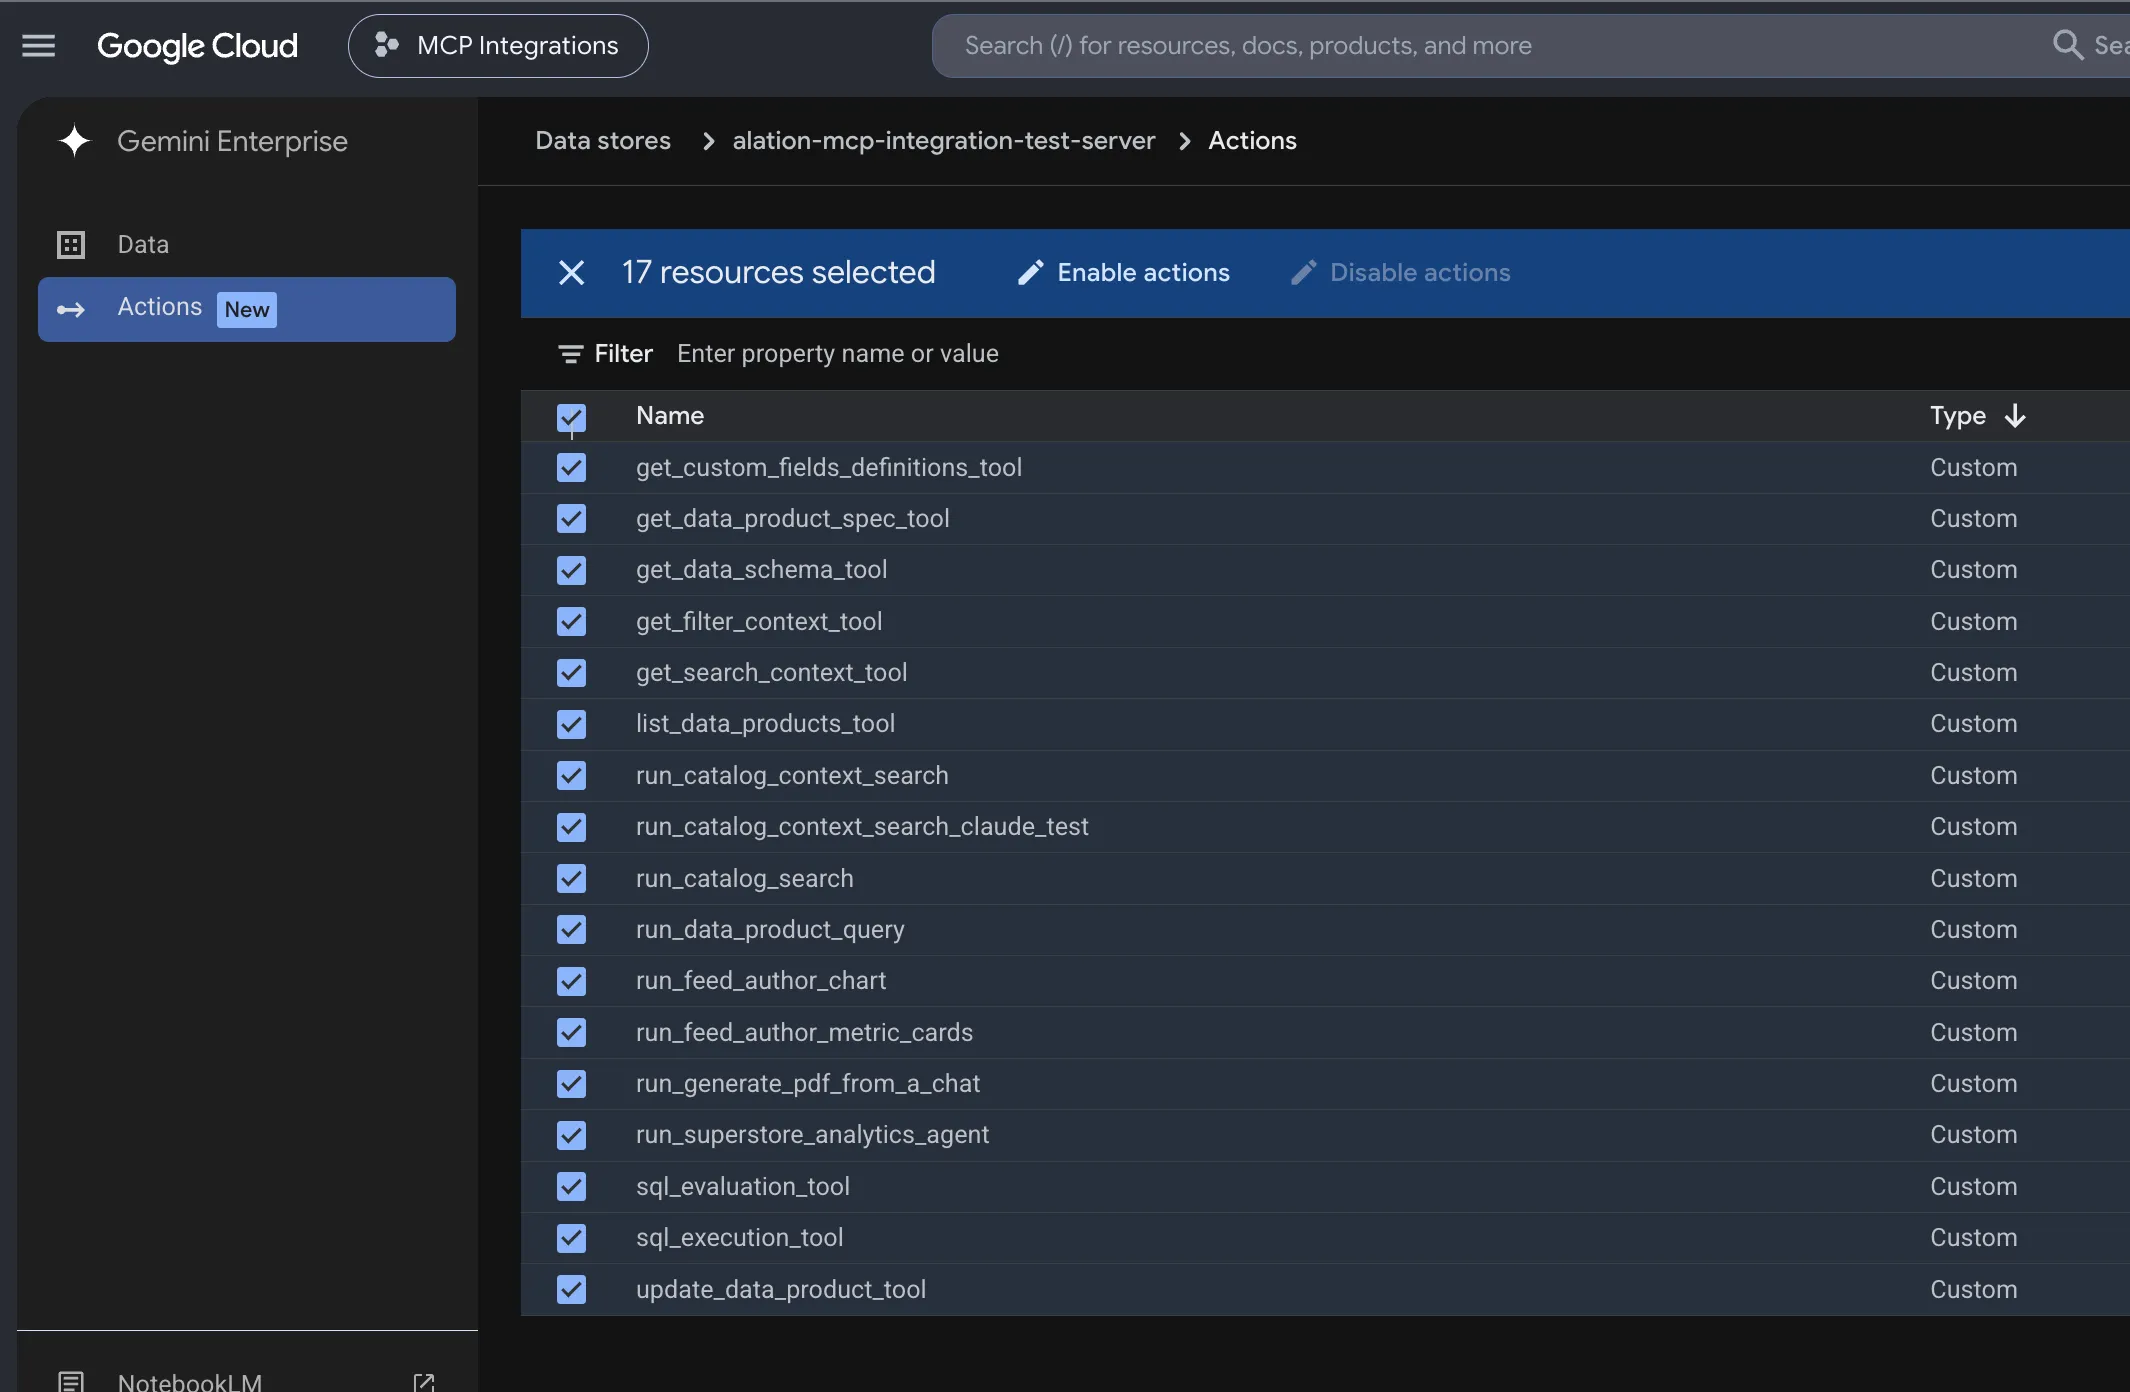The width and height of the screenshot is (2130, 1392).
Task: Uncheck get_filter_context_tool row
Action: click(x=571, y=622)
